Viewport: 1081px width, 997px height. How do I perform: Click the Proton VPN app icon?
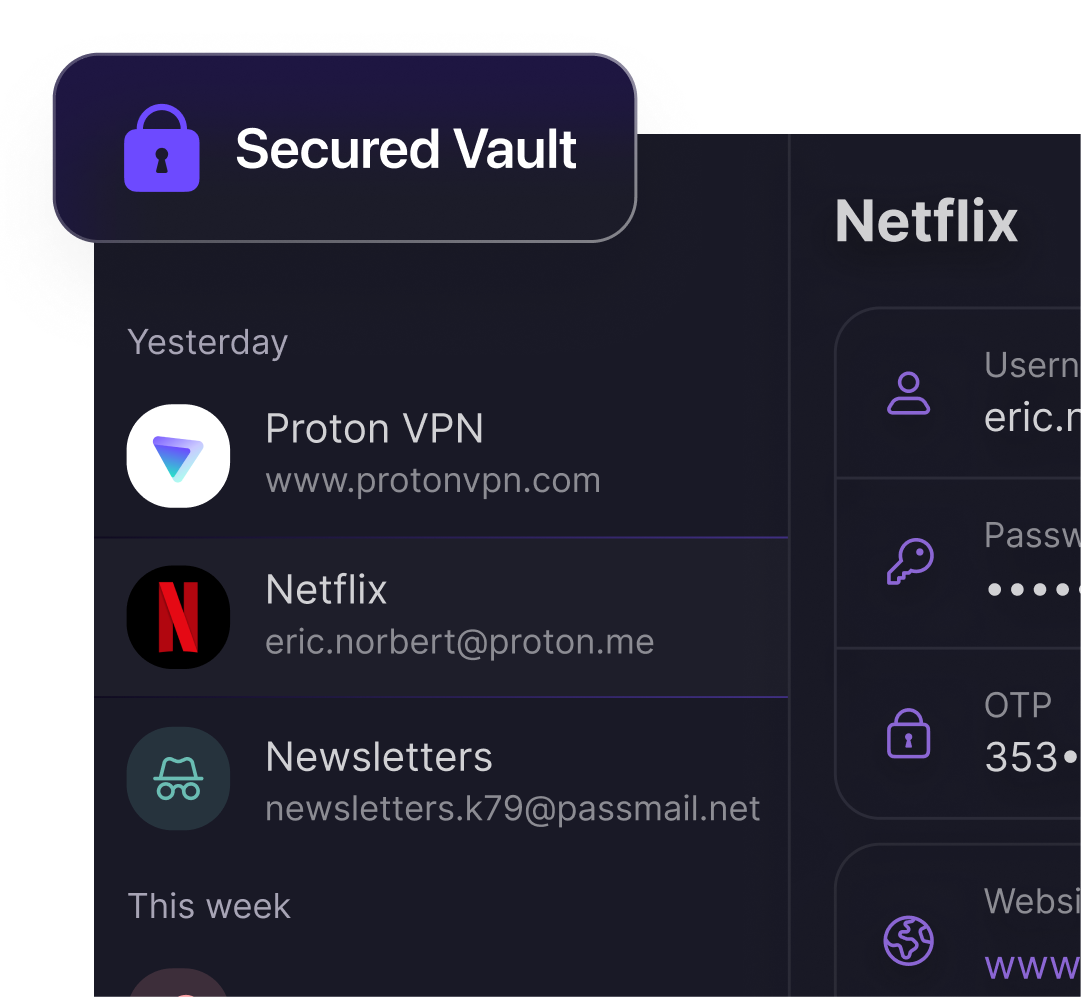(178, 456)
